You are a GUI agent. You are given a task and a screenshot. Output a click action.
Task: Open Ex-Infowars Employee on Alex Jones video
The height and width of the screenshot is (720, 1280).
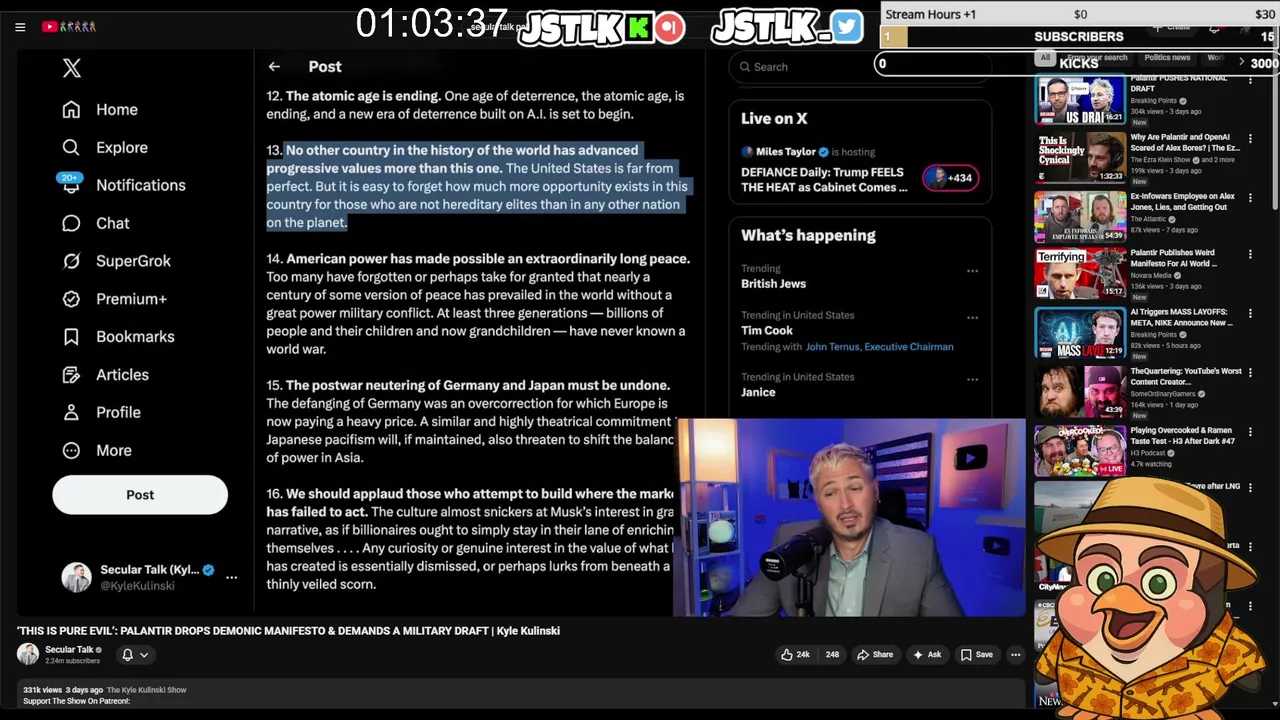coord(1182,202)
